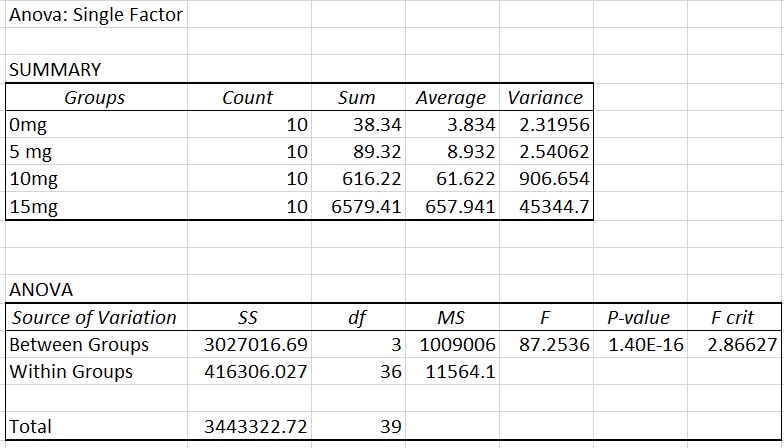
Task: Click the Source of Variation header
Action: click(x=95, y=318)
